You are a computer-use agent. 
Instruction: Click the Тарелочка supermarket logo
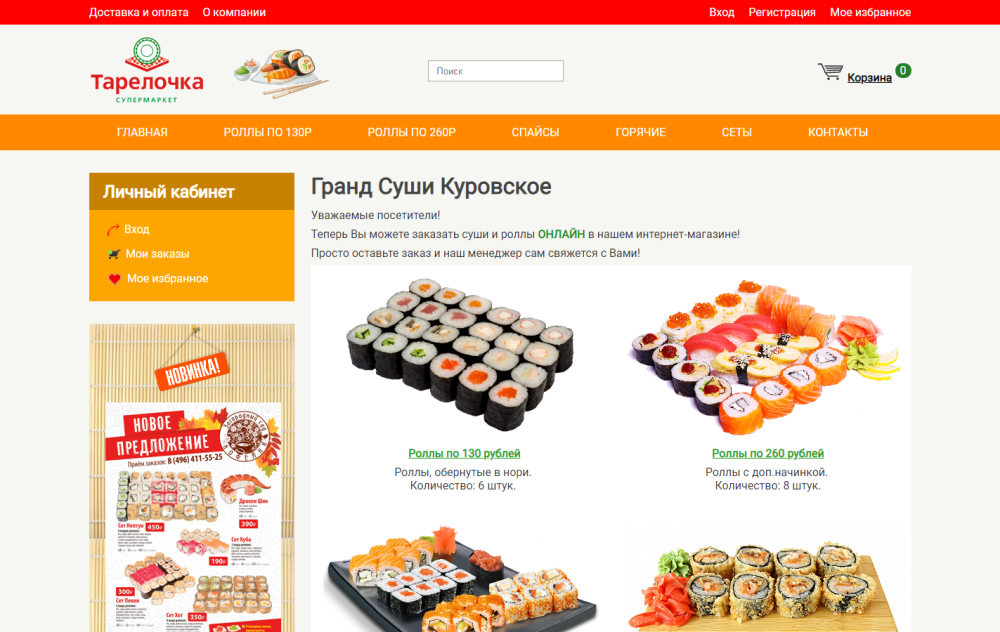pyautogui.click(x=147, y=70)
